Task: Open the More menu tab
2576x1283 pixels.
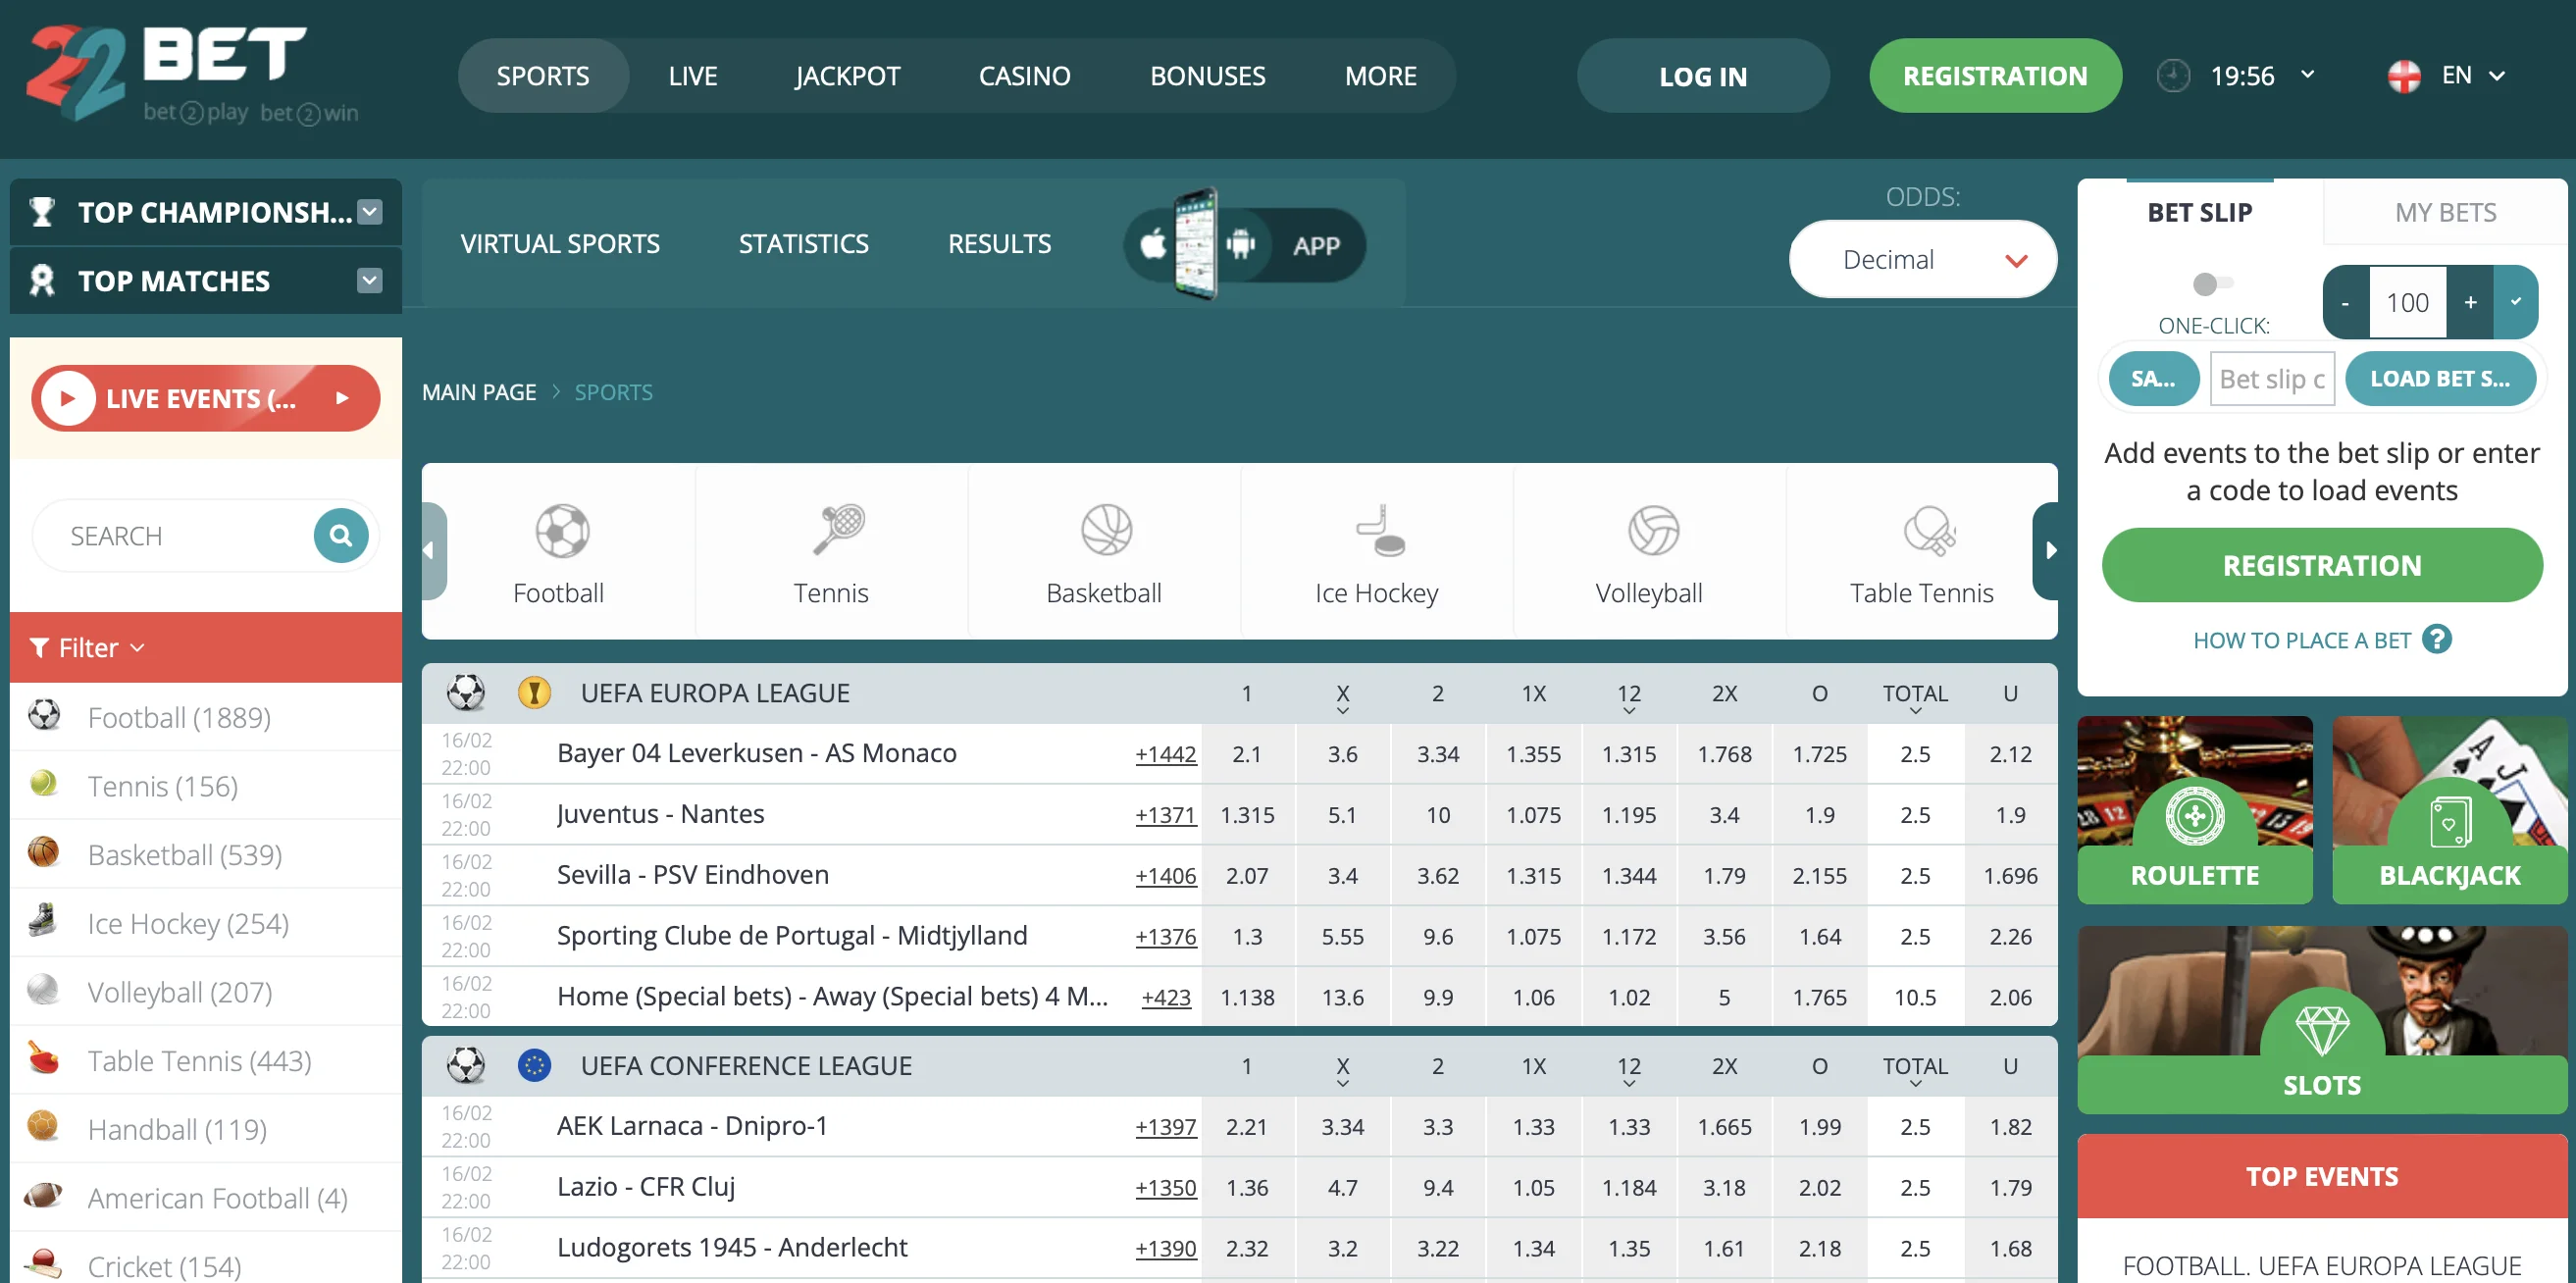Action: coord(1380,76)
